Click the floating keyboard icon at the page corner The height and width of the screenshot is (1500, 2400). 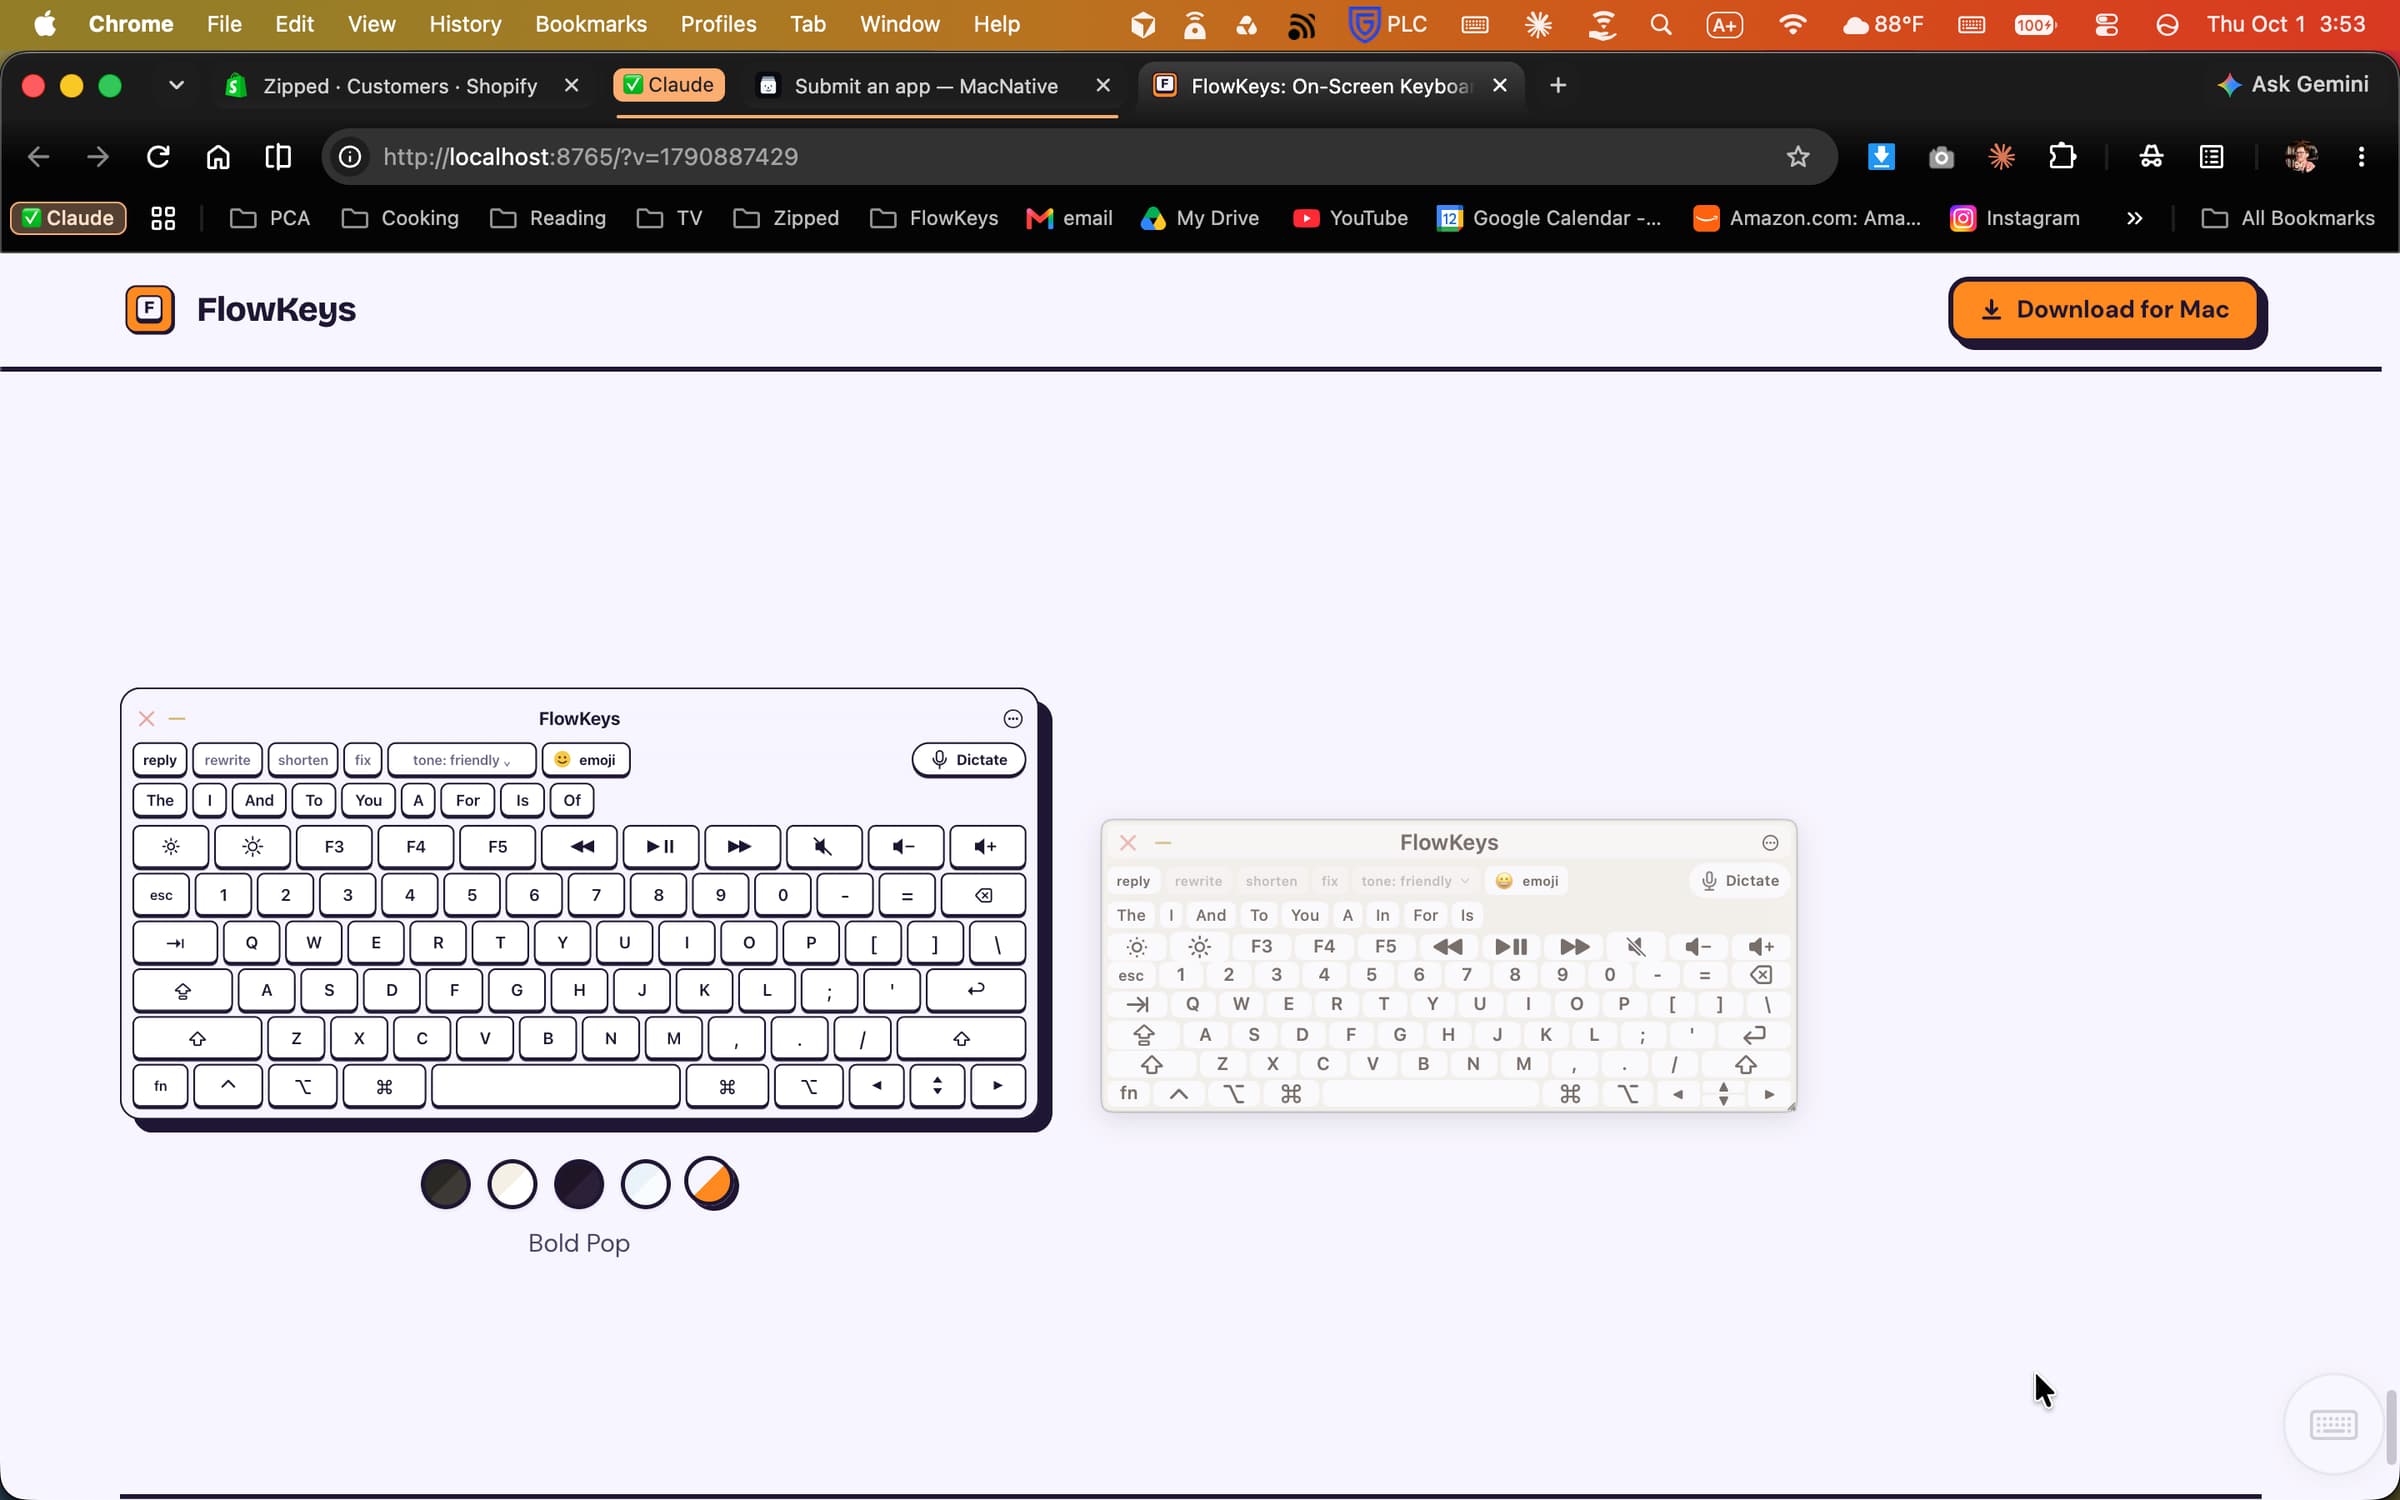point(2333,1425)
